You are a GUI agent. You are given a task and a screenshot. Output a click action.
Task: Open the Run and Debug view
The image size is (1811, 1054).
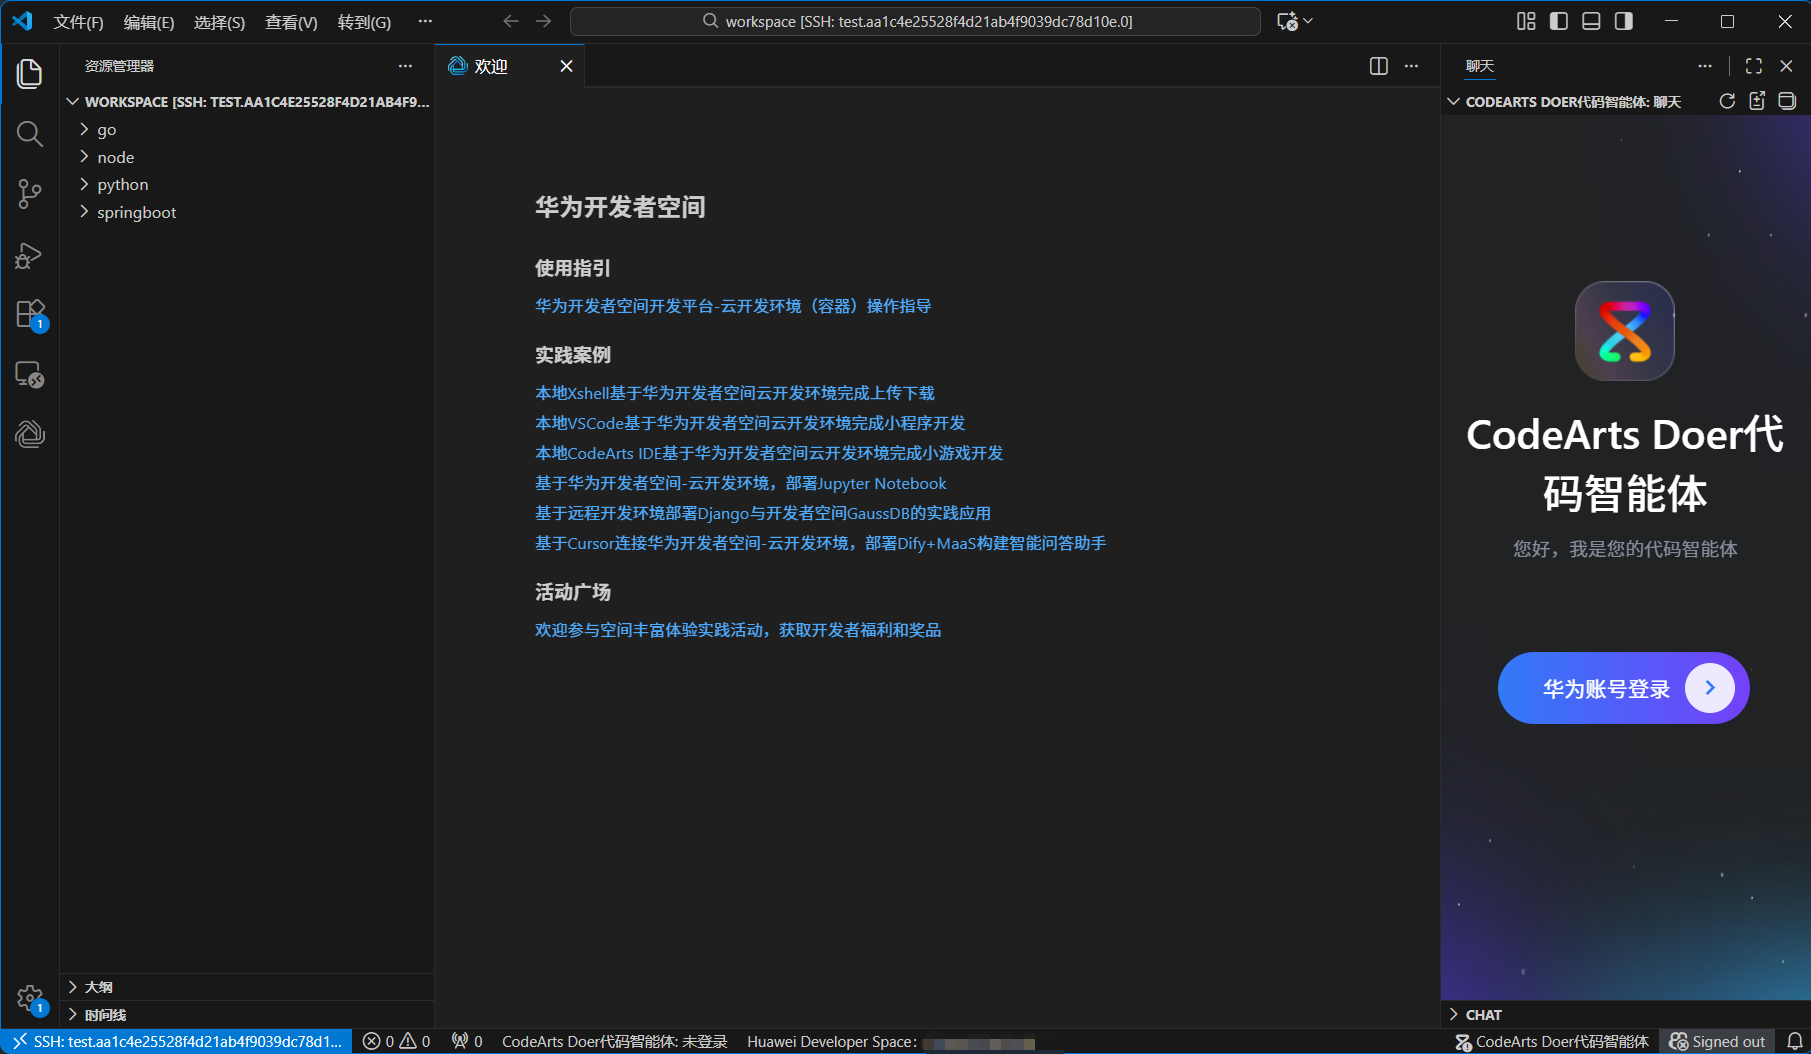30,255
